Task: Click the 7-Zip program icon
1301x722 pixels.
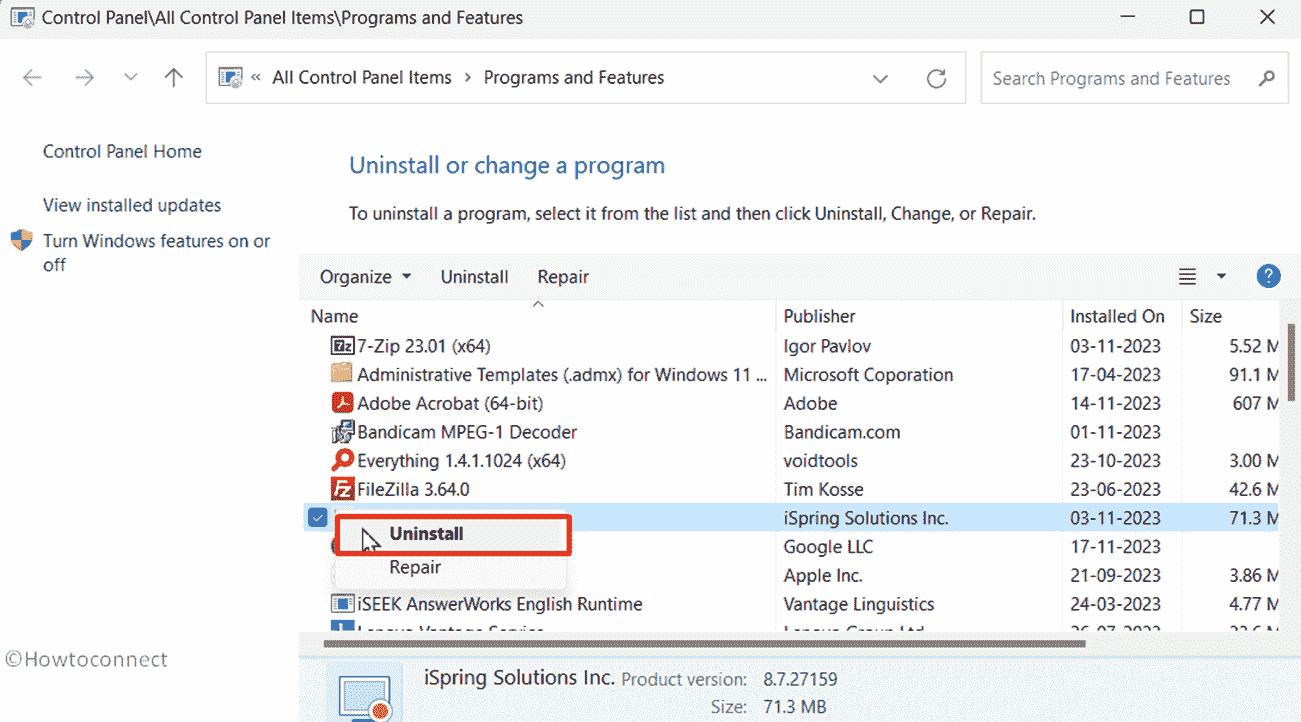Action: click(342, 346)
